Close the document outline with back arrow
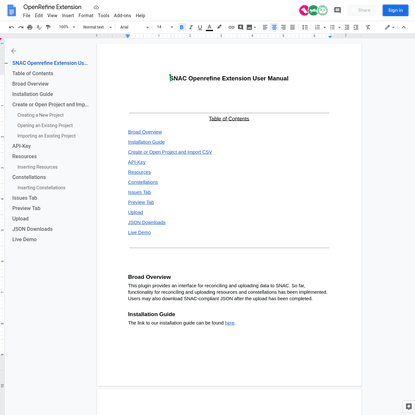The height and width of the screenshot is (415, 415). (14, 51)
